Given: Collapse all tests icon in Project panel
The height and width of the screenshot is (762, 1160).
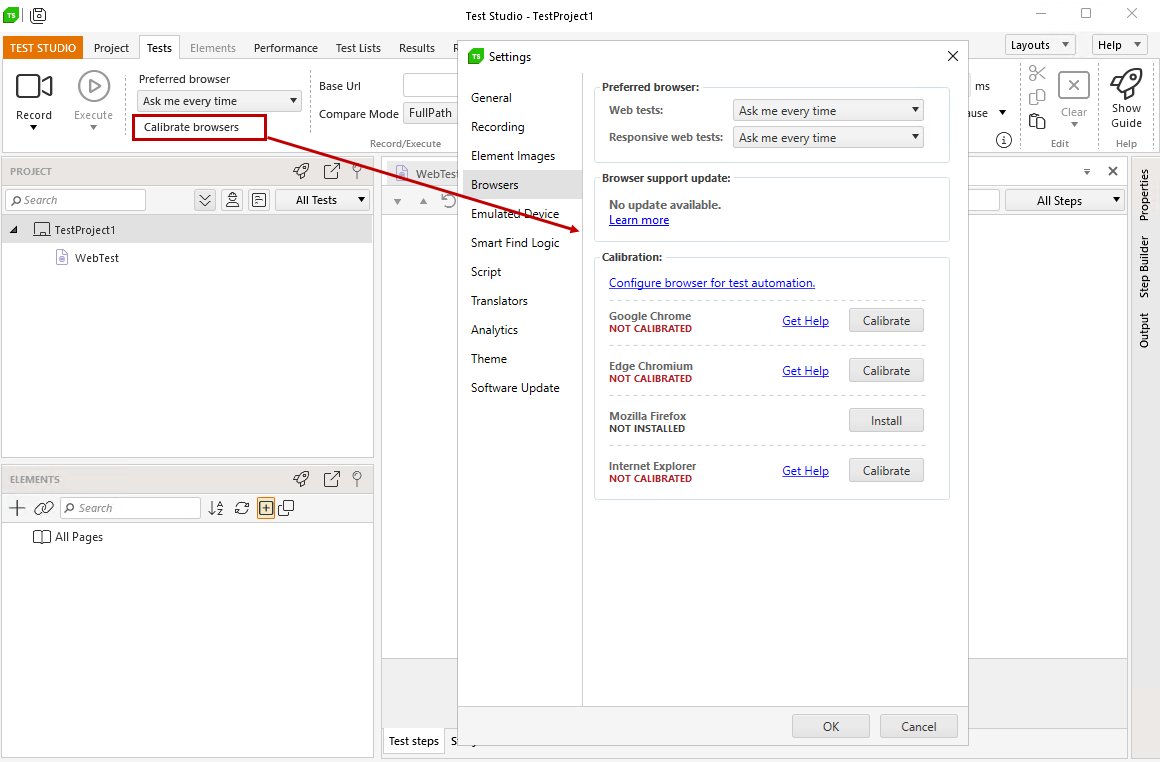Looking at the screenshot, I should pyautogui.click(x=205, y=200).
